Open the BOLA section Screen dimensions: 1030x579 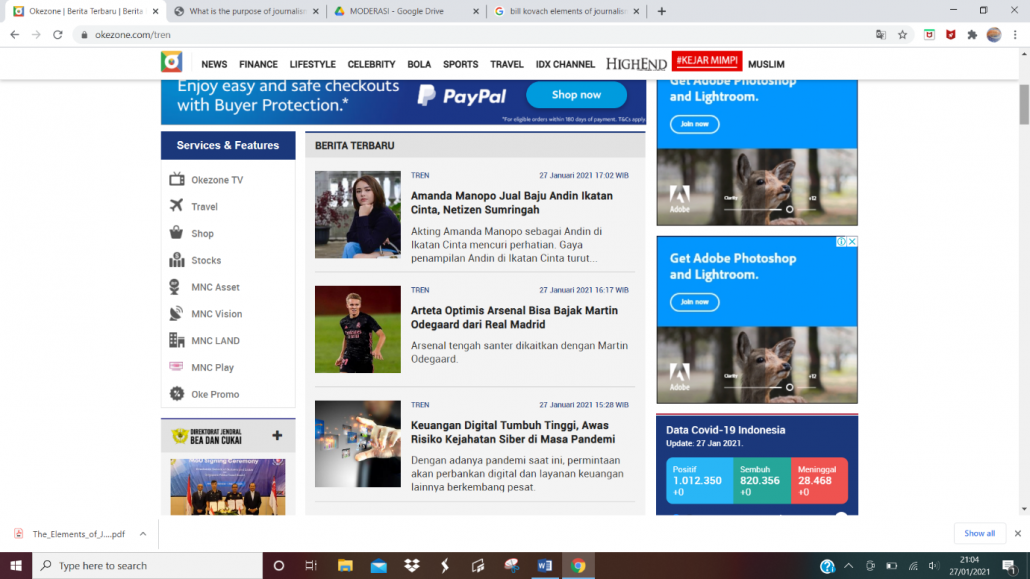pyautogui.click(x=419, y=64)
